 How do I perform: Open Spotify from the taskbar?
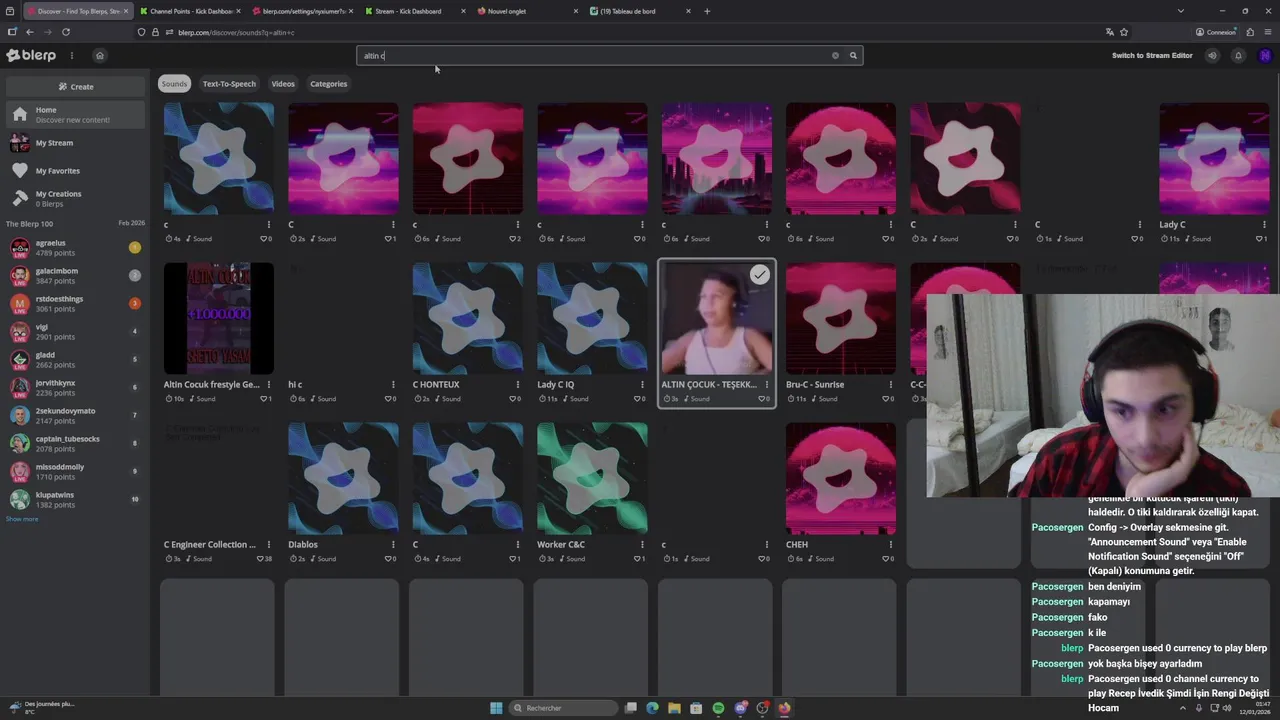point(718,708)
